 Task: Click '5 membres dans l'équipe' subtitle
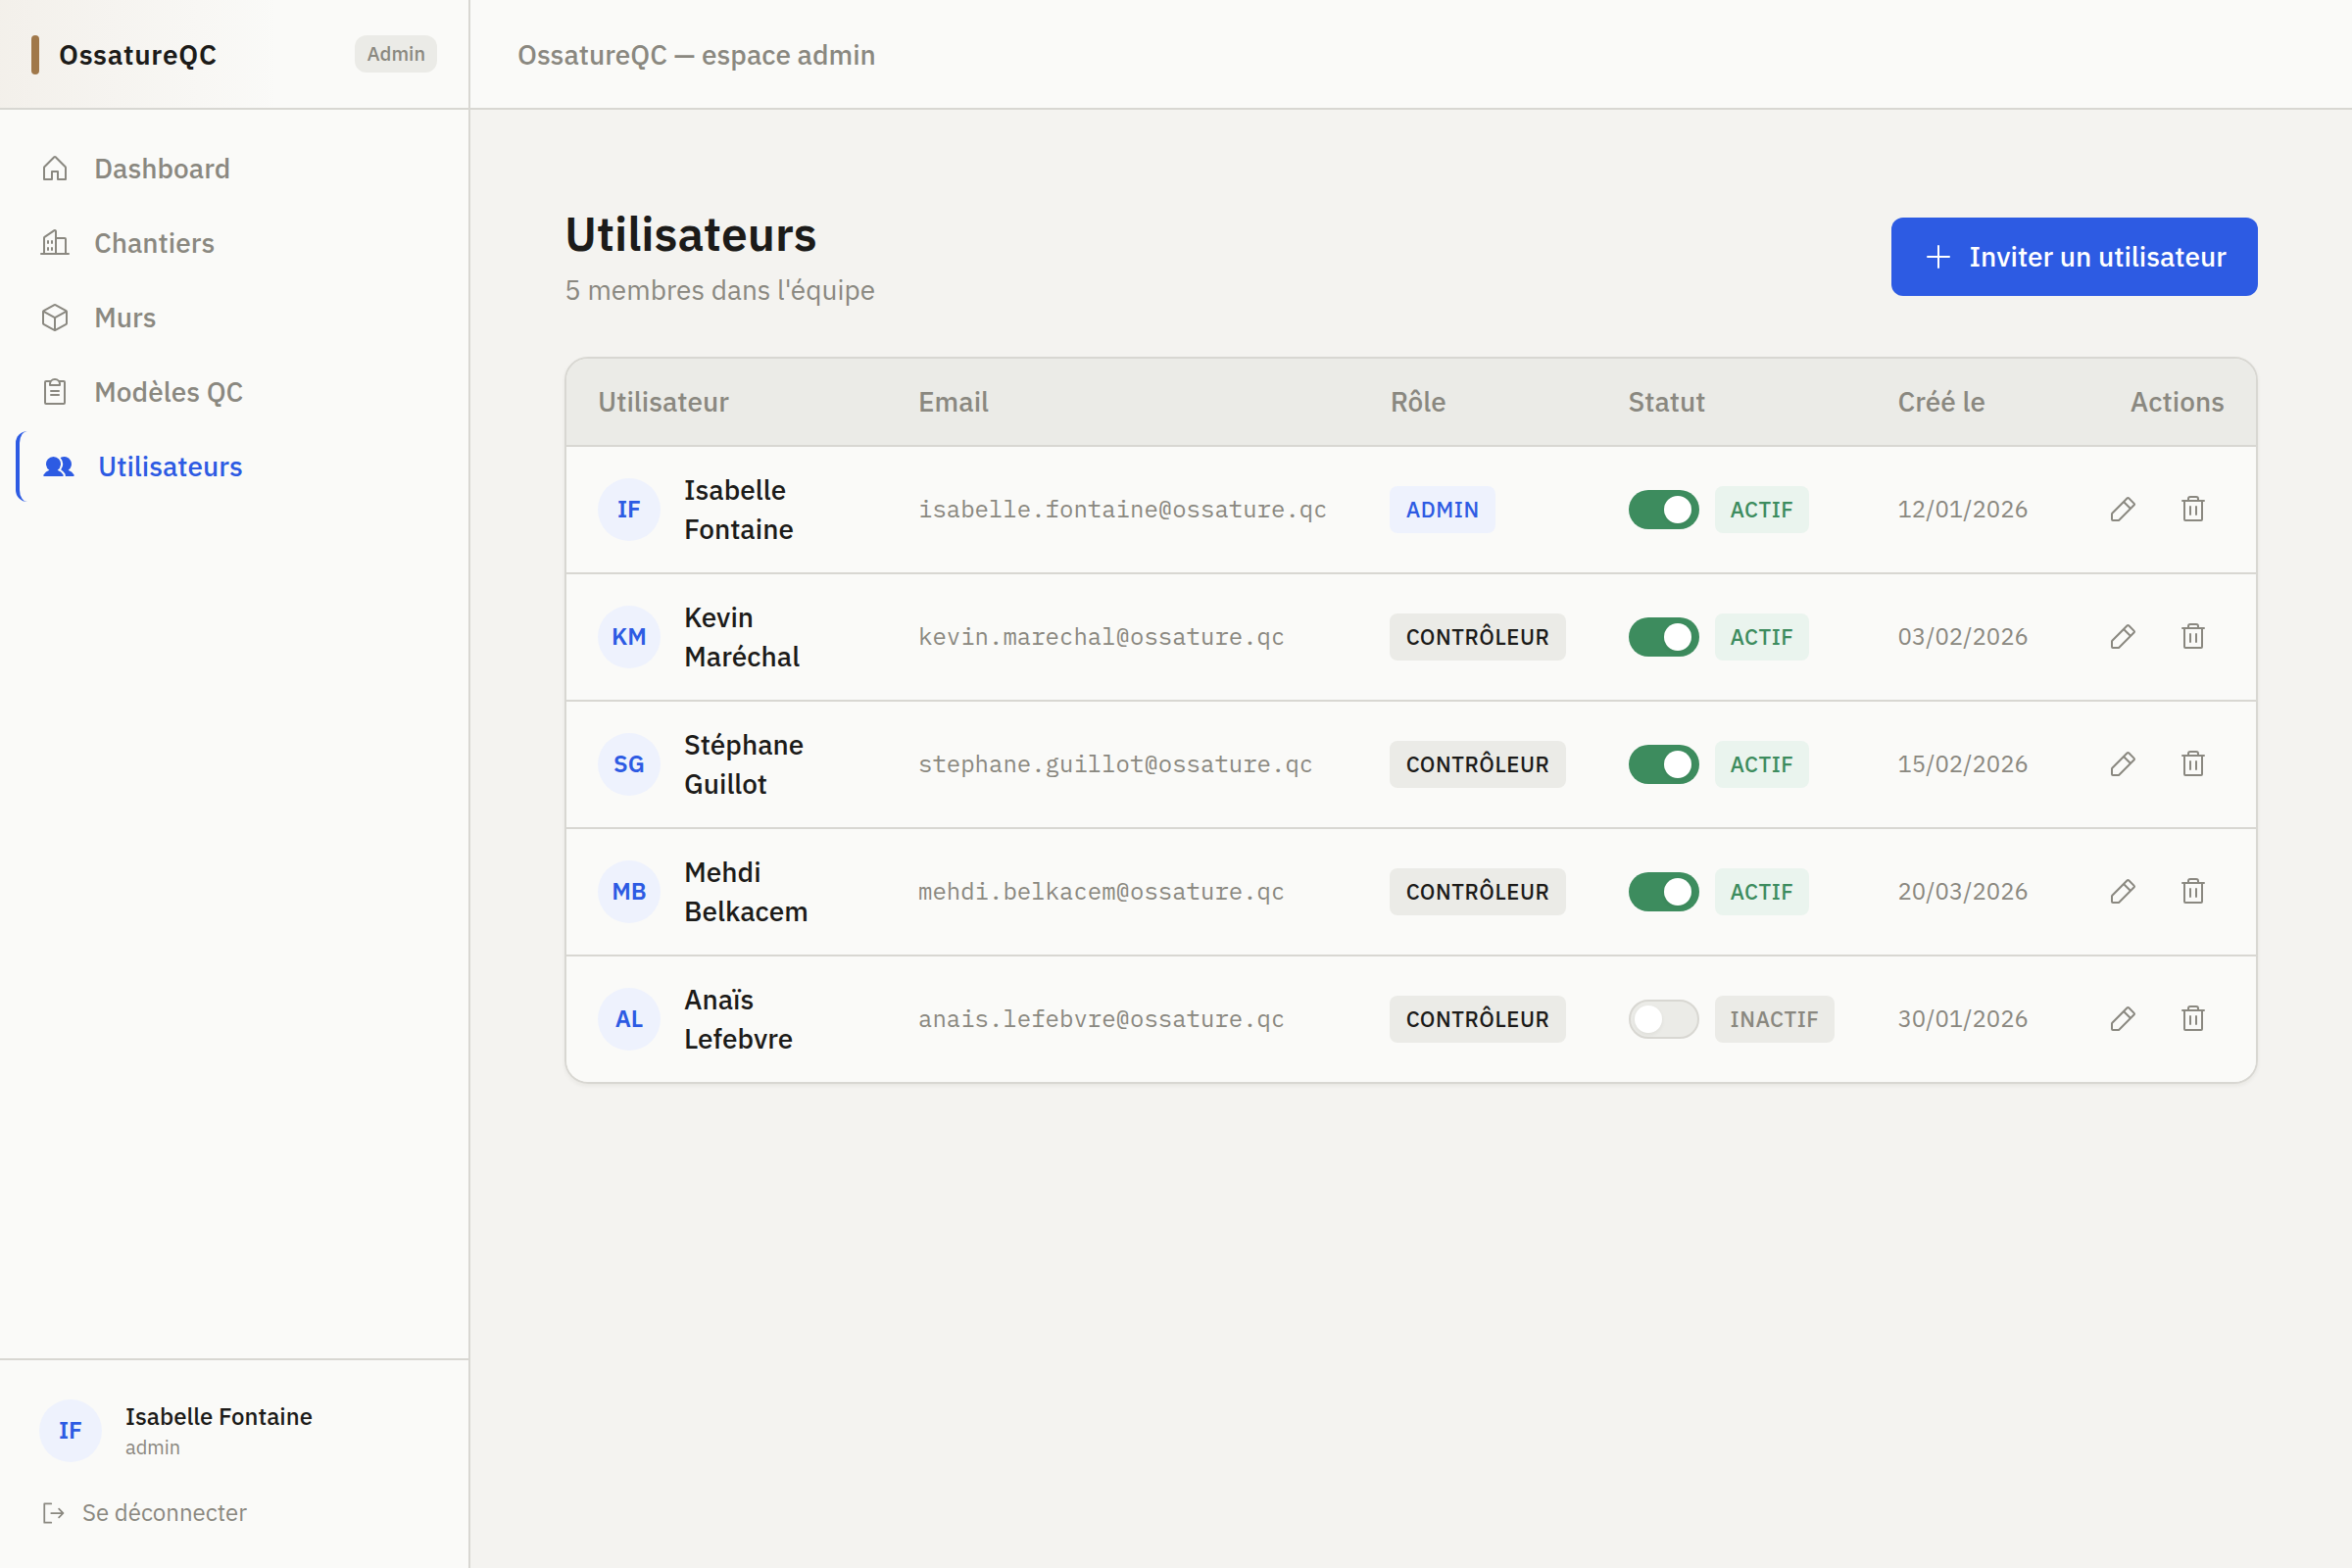coord(719,290)
